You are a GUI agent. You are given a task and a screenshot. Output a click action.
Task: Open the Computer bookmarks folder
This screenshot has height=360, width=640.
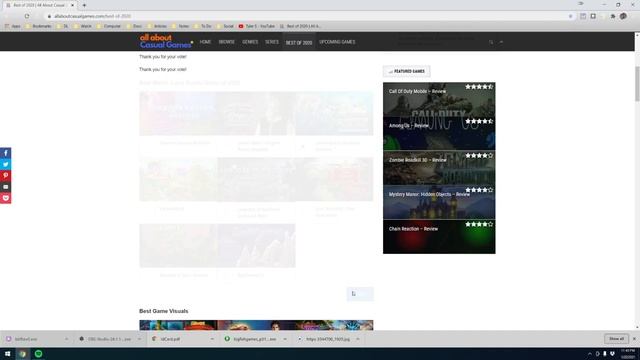coord(108,26)
